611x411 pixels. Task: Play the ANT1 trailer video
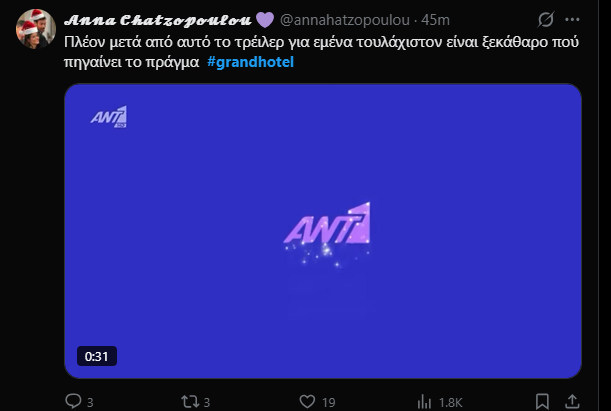tap(323, 231)
